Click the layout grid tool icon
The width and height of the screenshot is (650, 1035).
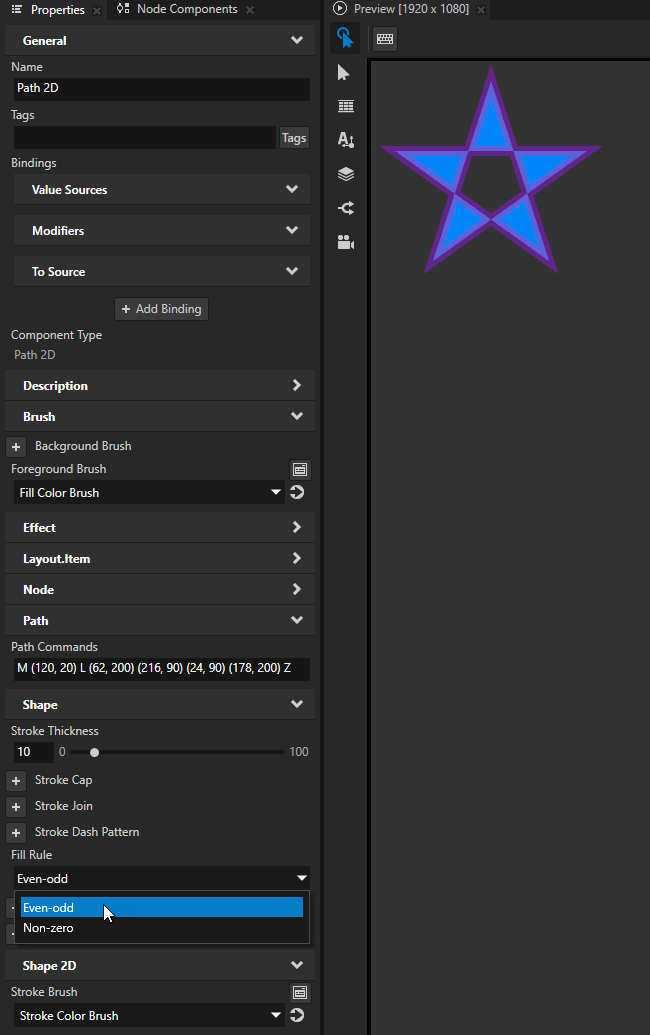point(346,106)
